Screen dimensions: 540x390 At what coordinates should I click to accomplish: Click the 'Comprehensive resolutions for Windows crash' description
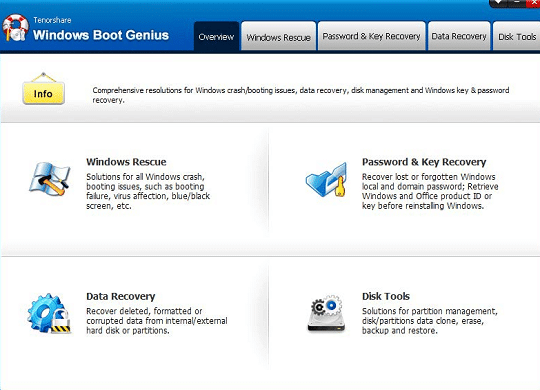(x=301, y=95)
